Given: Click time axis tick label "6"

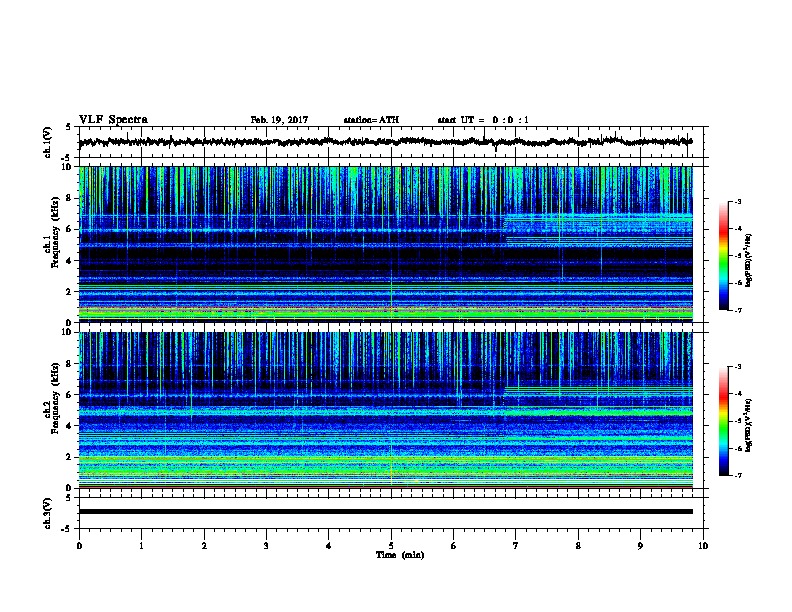Looking at the screenshot, I should pyautogui.click(x=454, y=546).
